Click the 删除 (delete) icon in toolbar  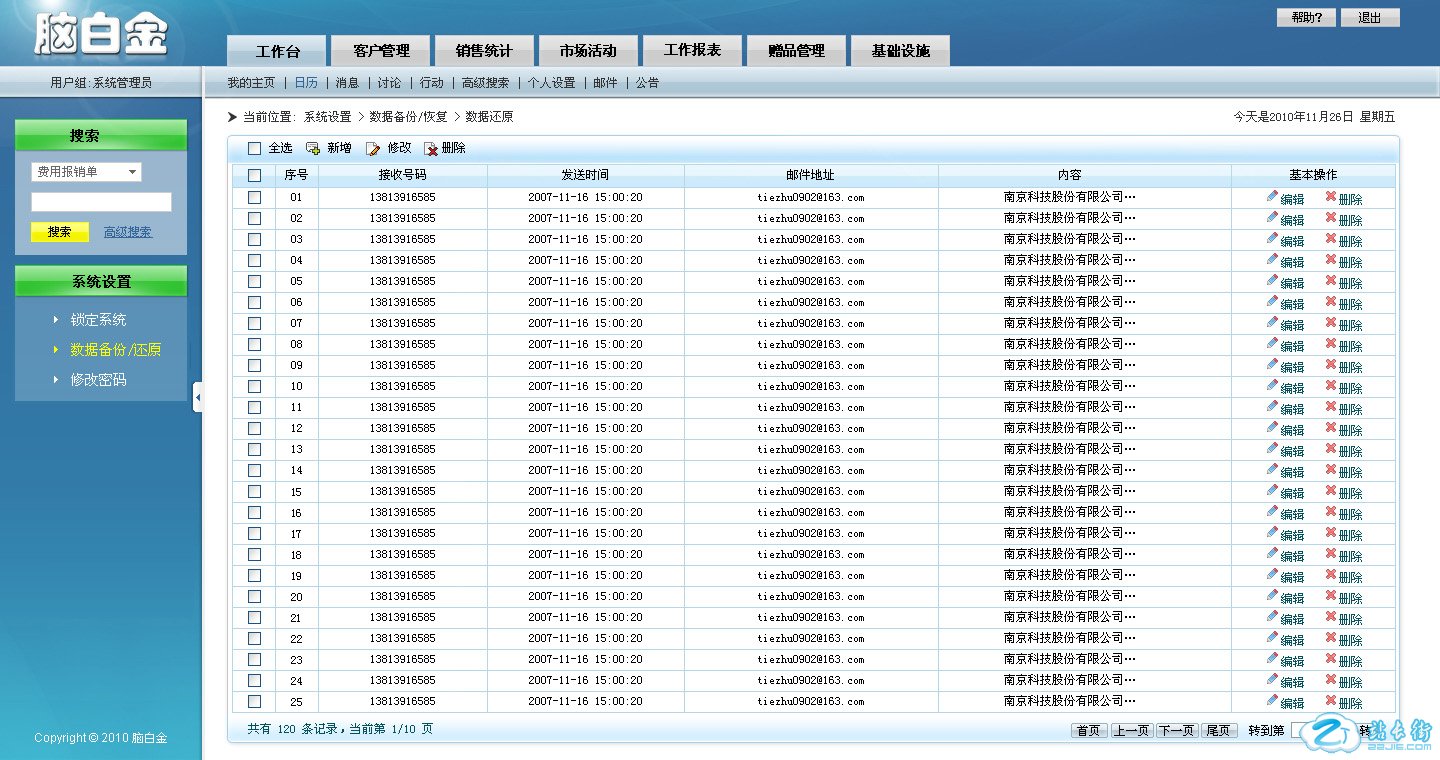point(431,148)
